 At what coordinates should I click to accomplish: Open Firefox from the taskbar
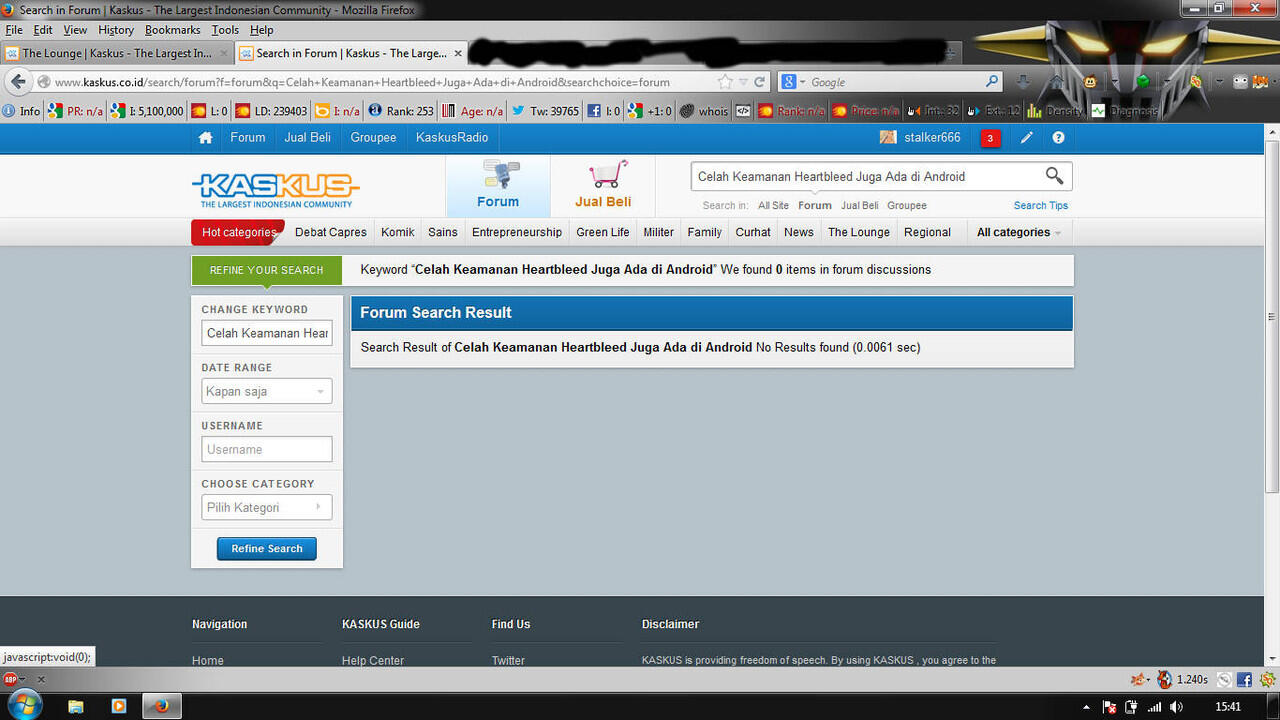click(x=161, y=706)
